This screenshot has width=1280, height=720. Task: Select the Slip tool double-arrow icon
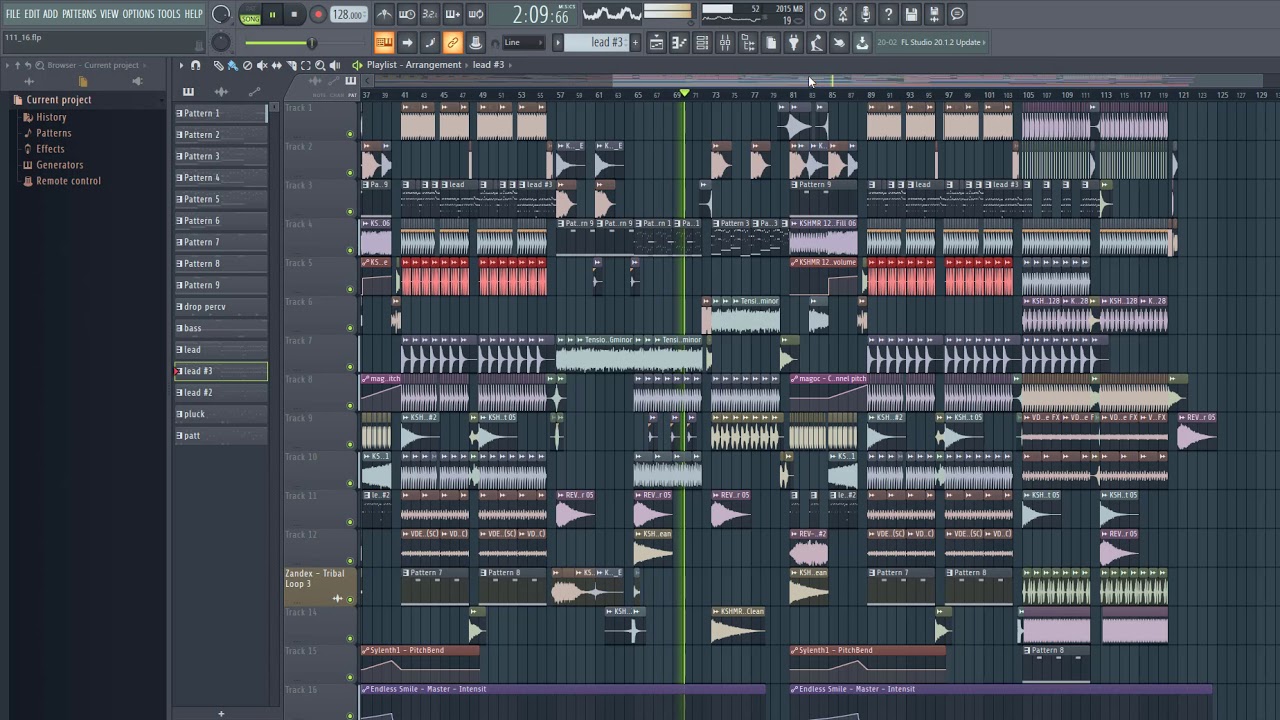pyautogui.click(x=277, y=65)
